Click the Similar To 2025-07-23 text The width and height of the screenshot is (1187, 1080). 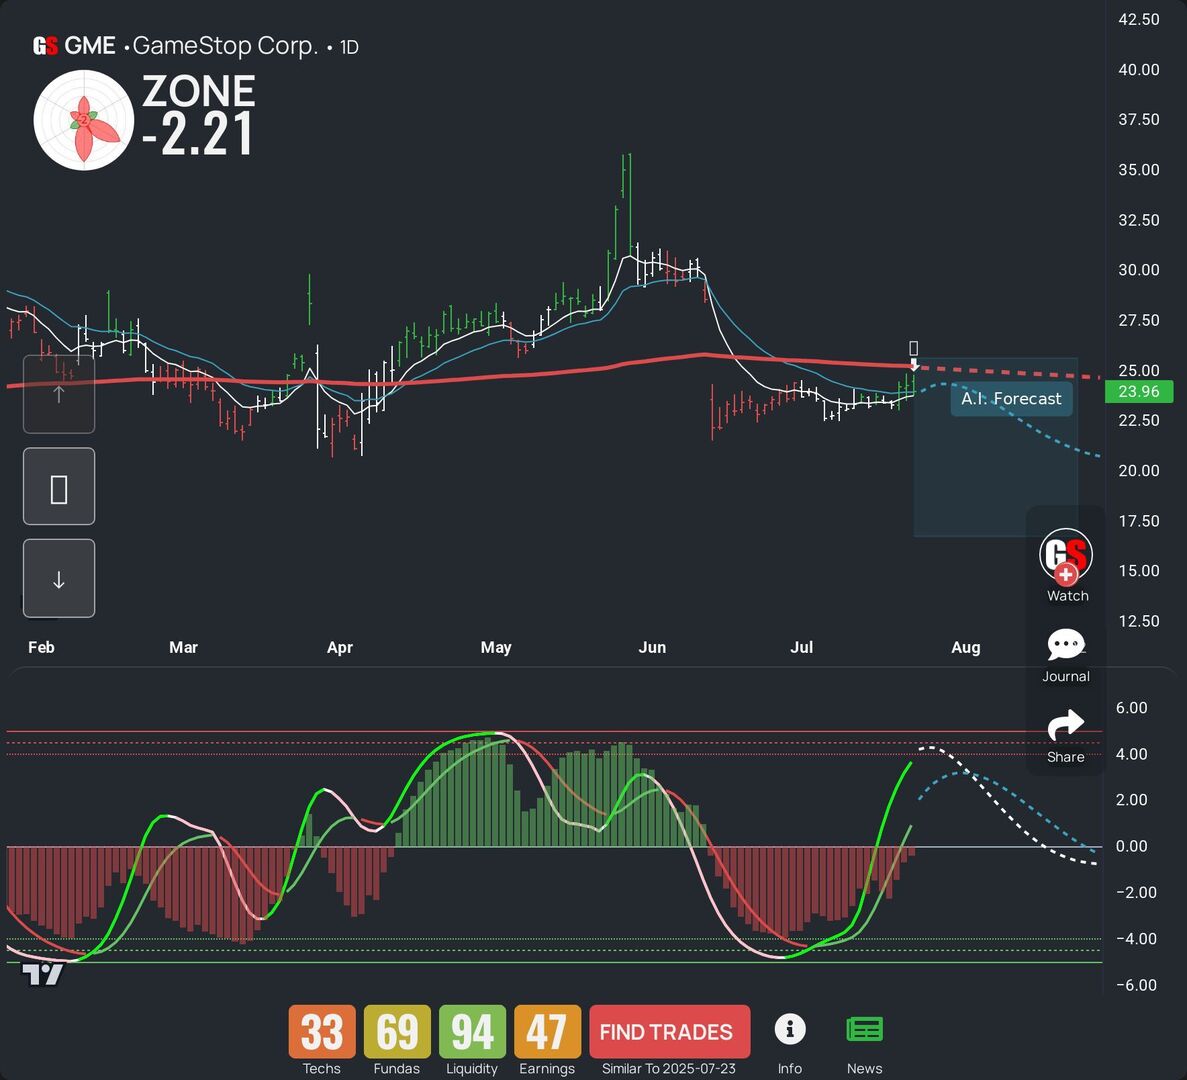pos(668,1069)
